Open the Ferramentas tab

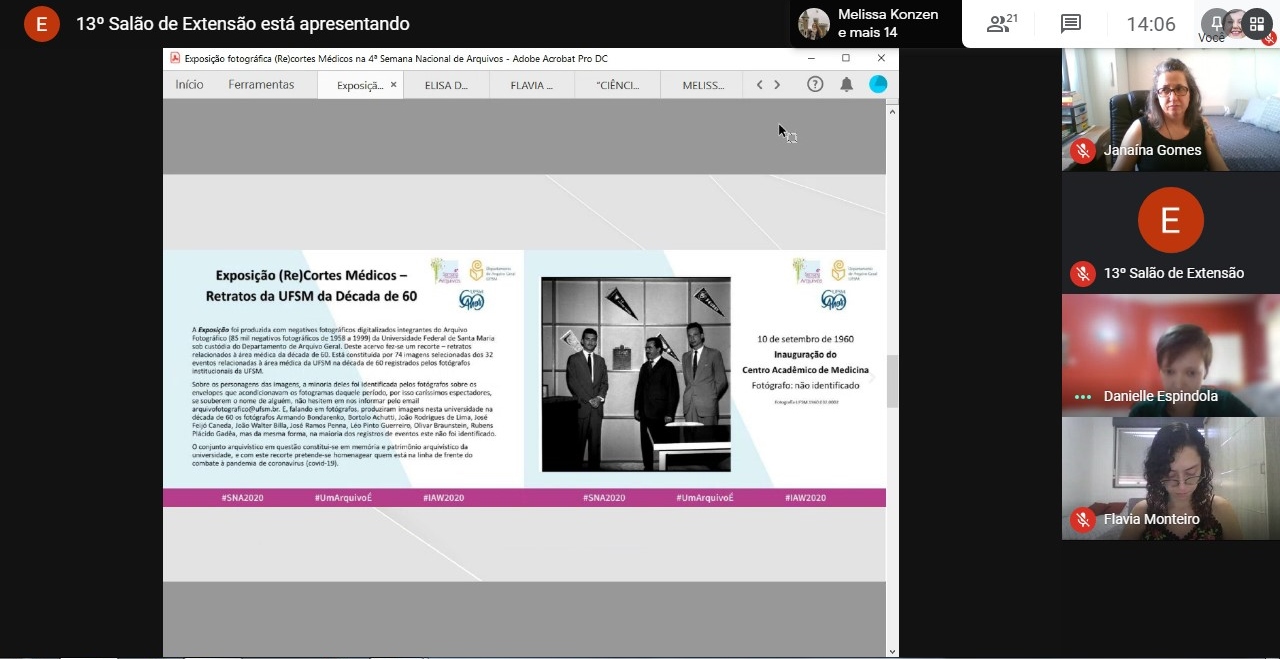tap(261, 85)
